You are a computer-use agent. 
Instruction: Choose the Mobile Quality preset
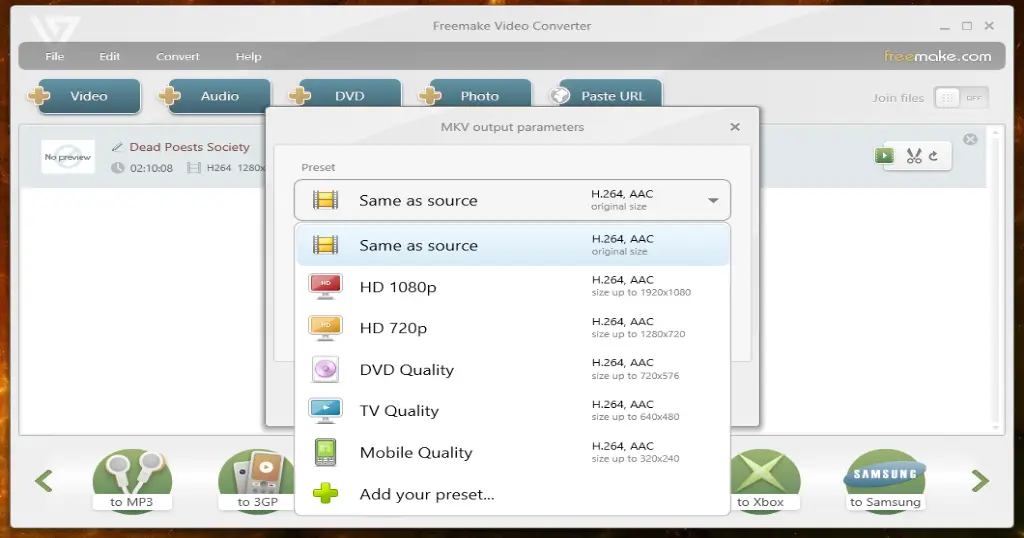click(x=513, y=452)
